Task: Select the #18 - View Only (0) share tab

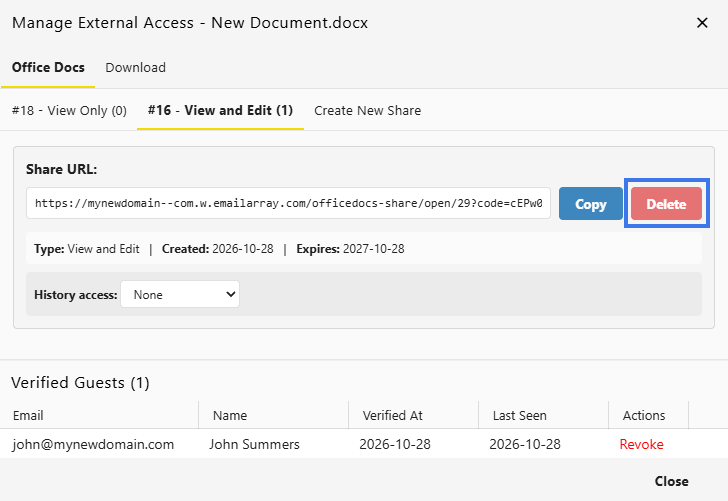Action: tap(69, 111)
